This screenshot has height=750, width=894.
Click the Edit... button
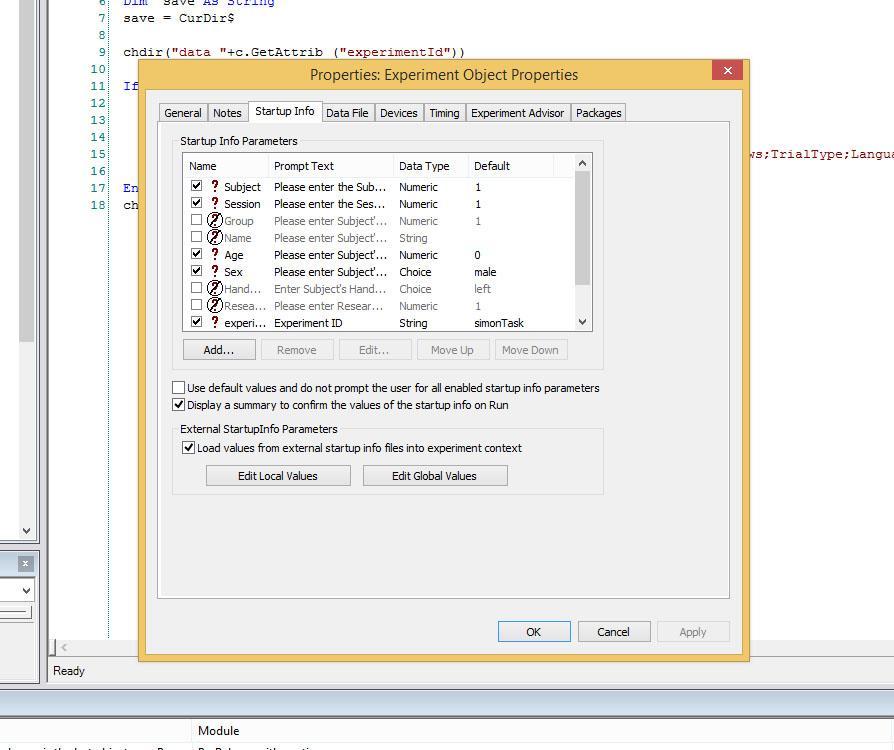[x=374, y=350]
